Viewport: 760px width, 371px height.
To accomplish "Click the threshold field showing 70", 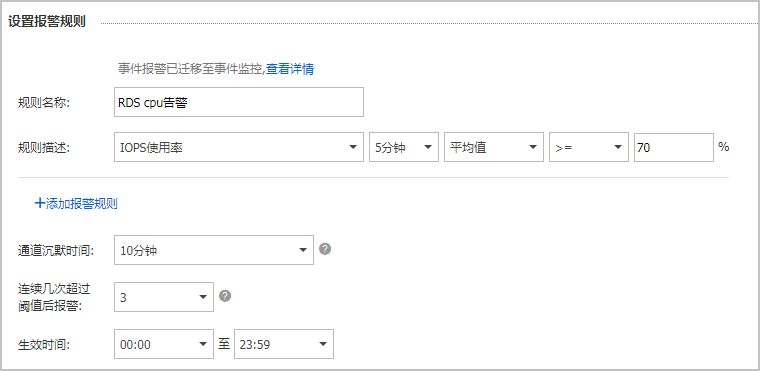I will point(674,147).
